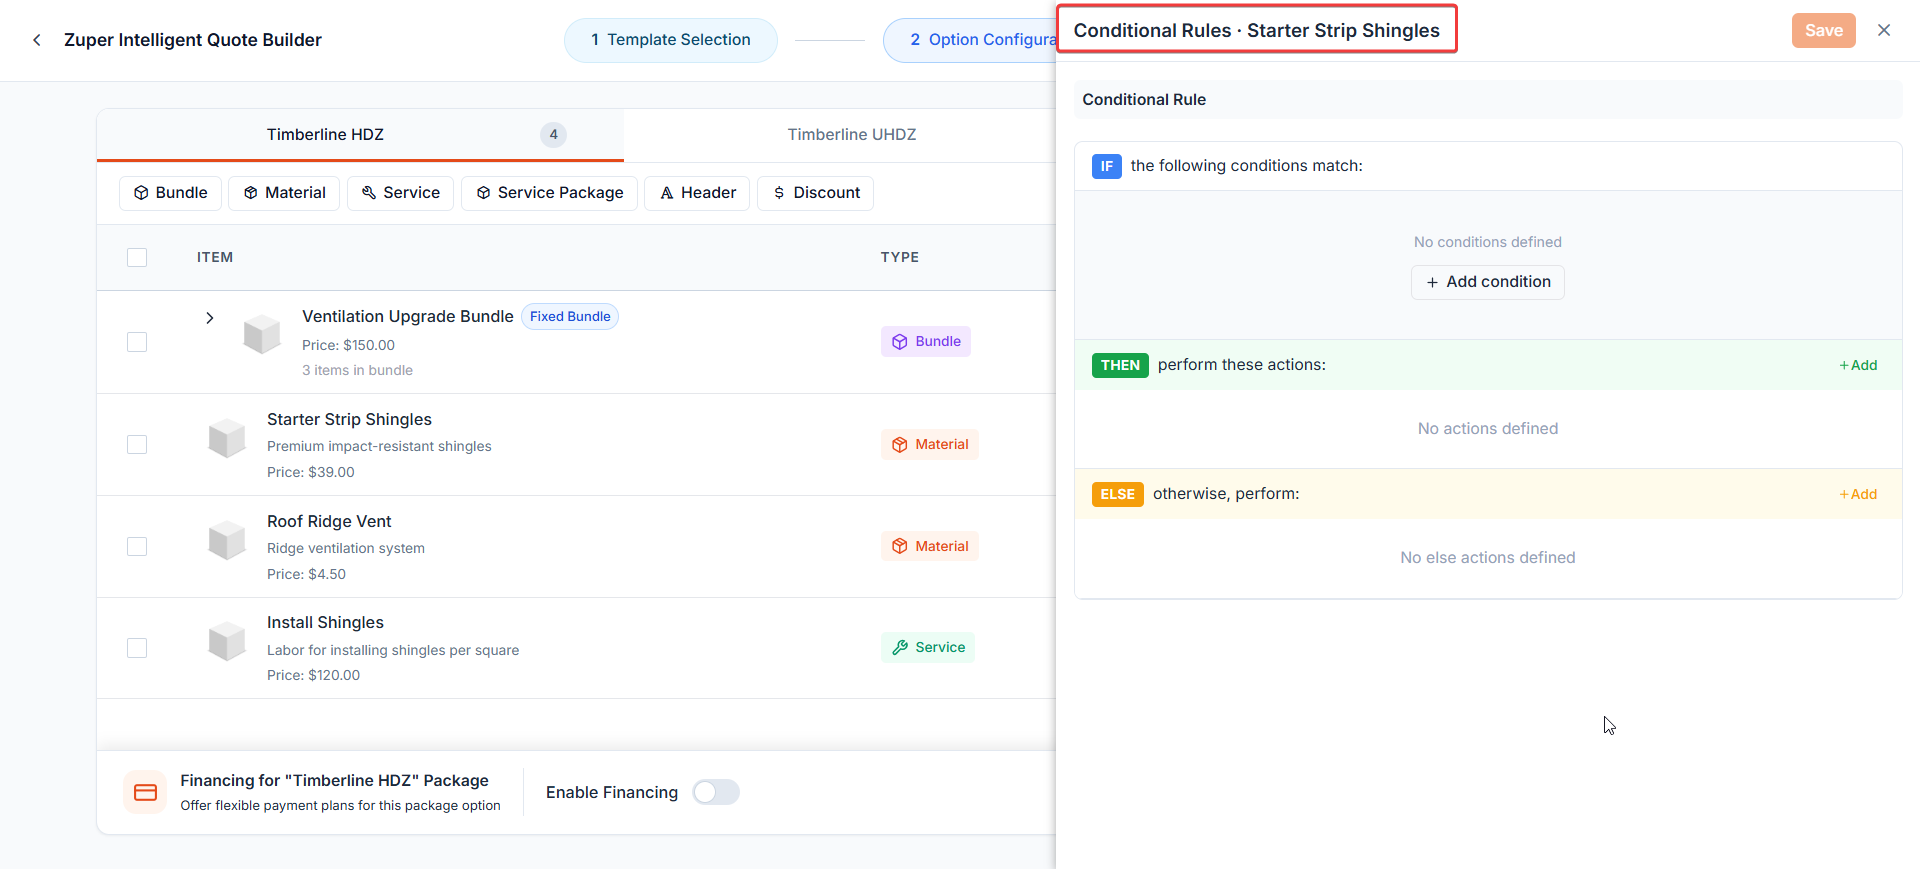Click the Starter Strip Shingles cube thumbnail
The width and height of the screenshot is (1920, 869).
(x=227, y=438)
